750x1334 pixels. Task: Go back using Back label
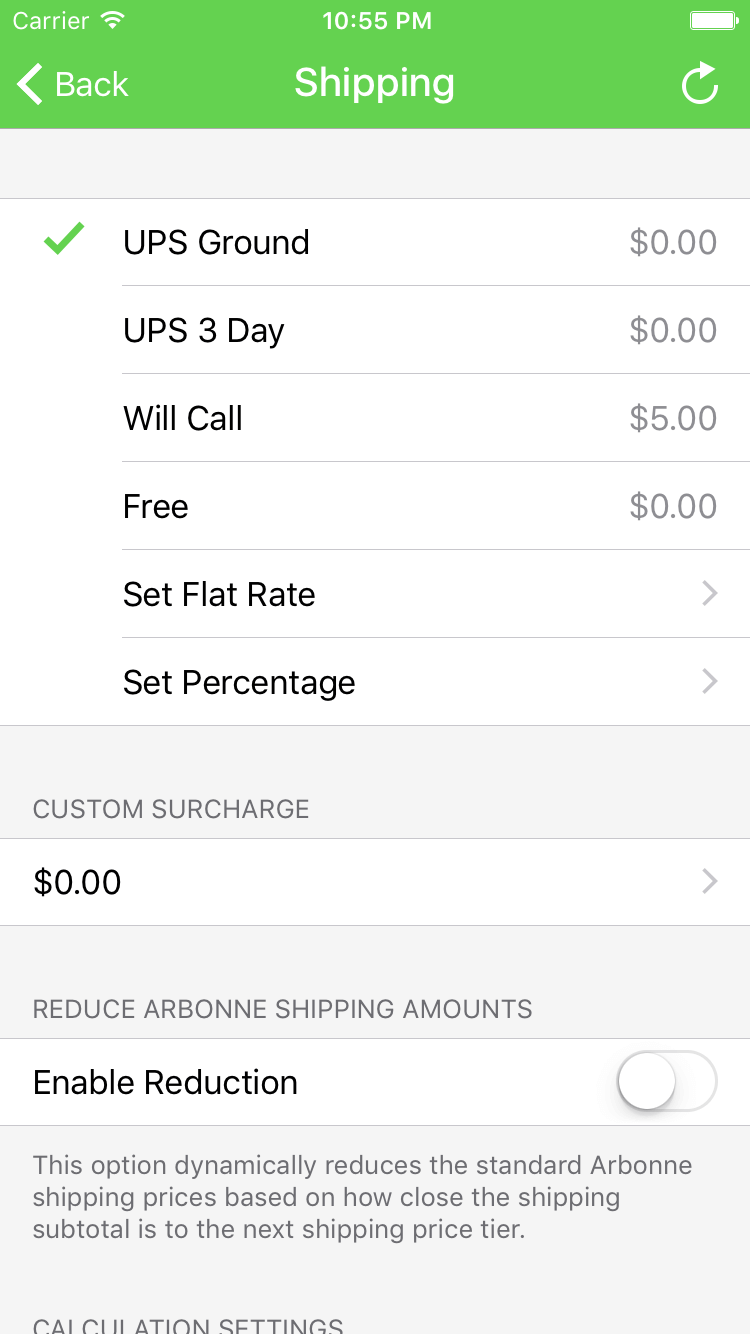[92, 84]
